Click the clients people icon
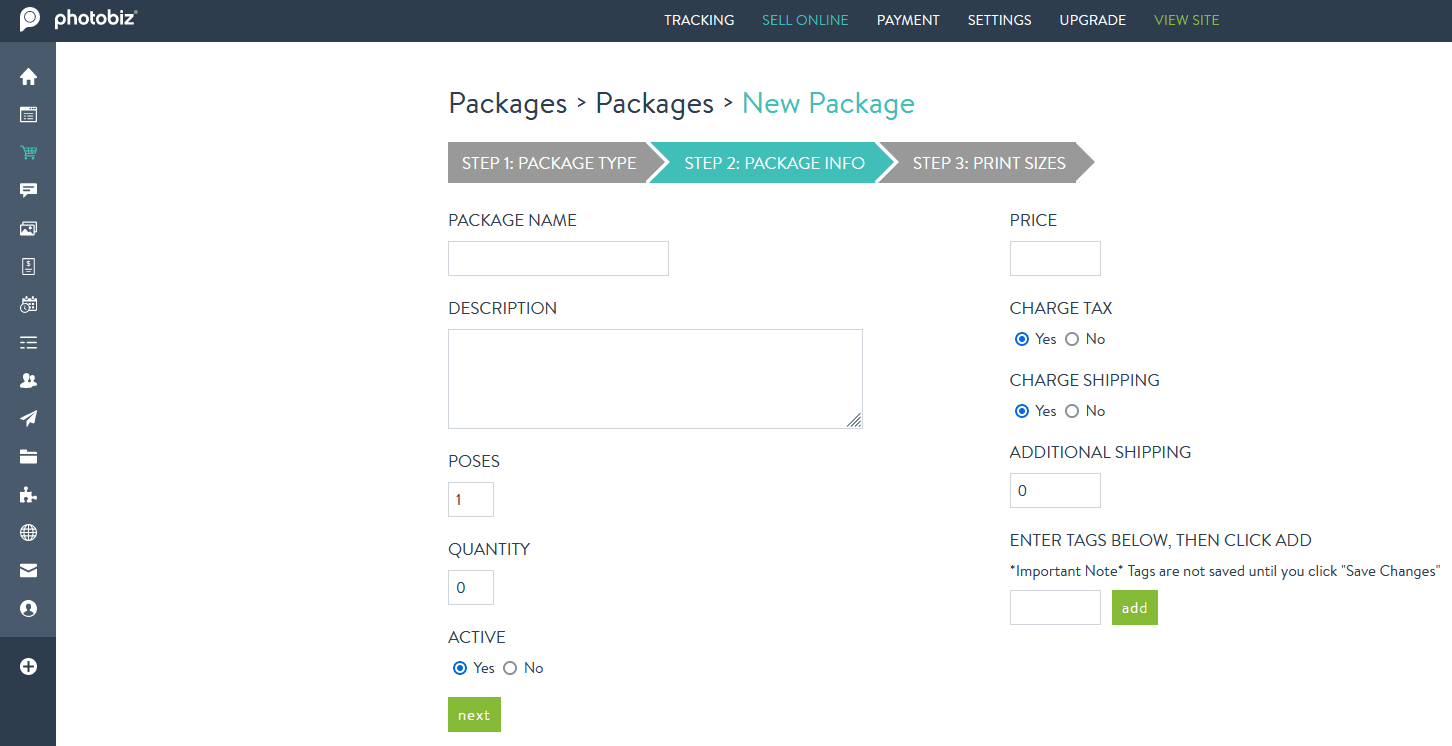 pyautogui.click(x=28, y=380)
